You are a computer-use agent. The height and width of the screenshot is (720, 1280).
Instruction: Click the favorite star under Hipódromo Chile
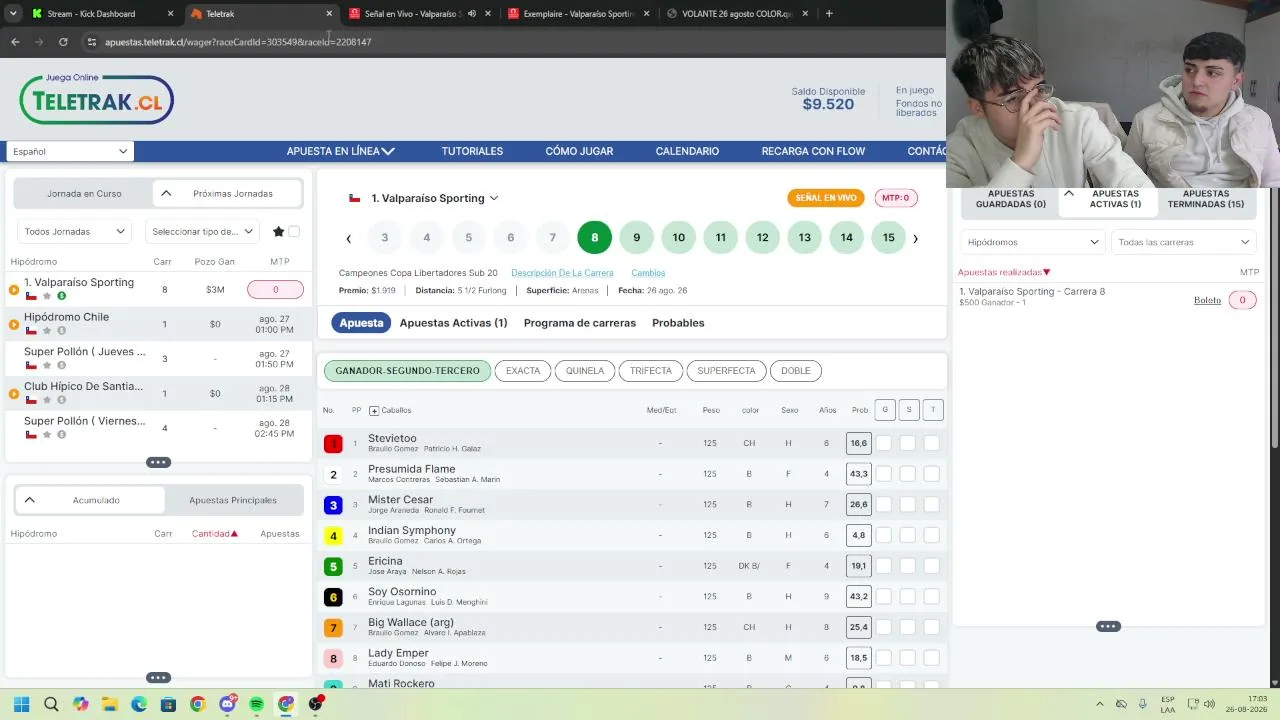[47, 331]
